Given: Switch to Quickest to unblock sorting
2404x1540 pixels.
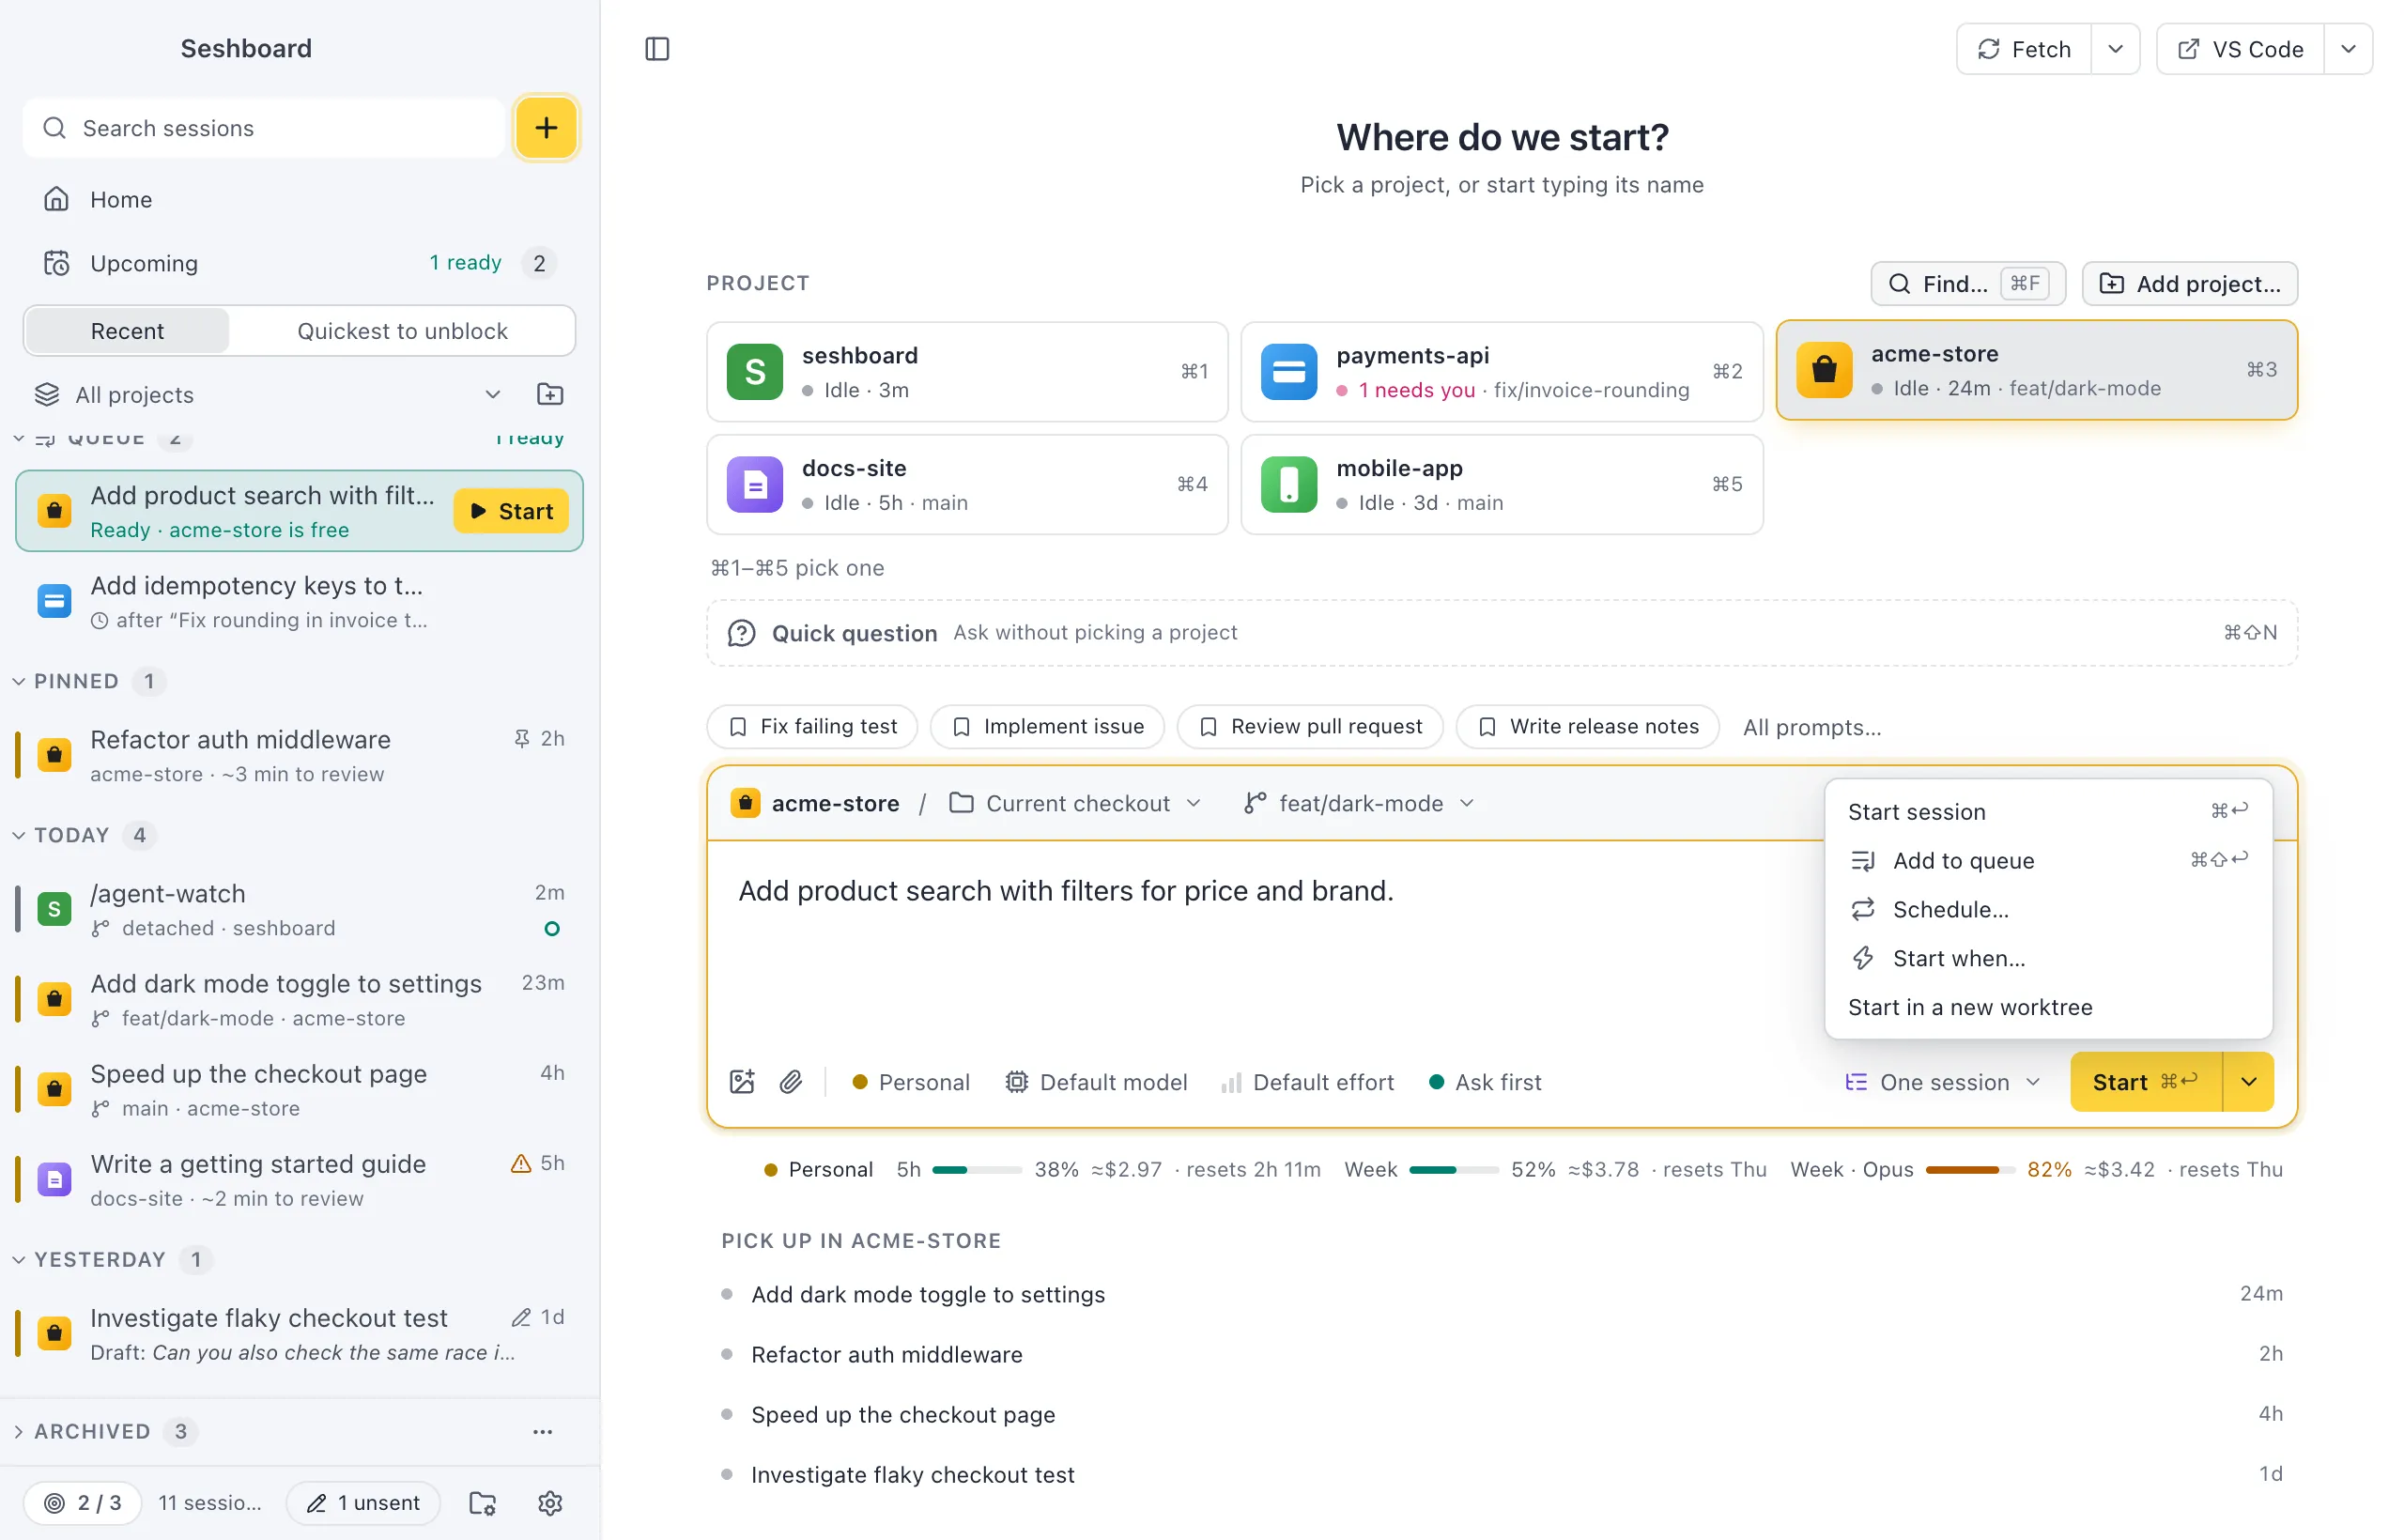Looking at the screenshot, I should pos(402,331).
